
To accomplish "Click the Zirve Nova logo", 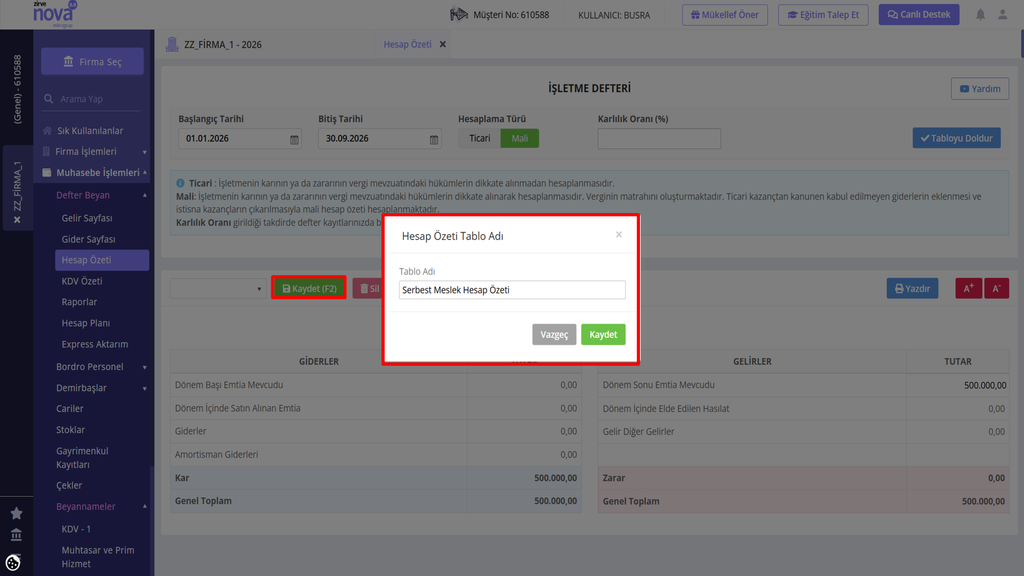I will [55, 14].
